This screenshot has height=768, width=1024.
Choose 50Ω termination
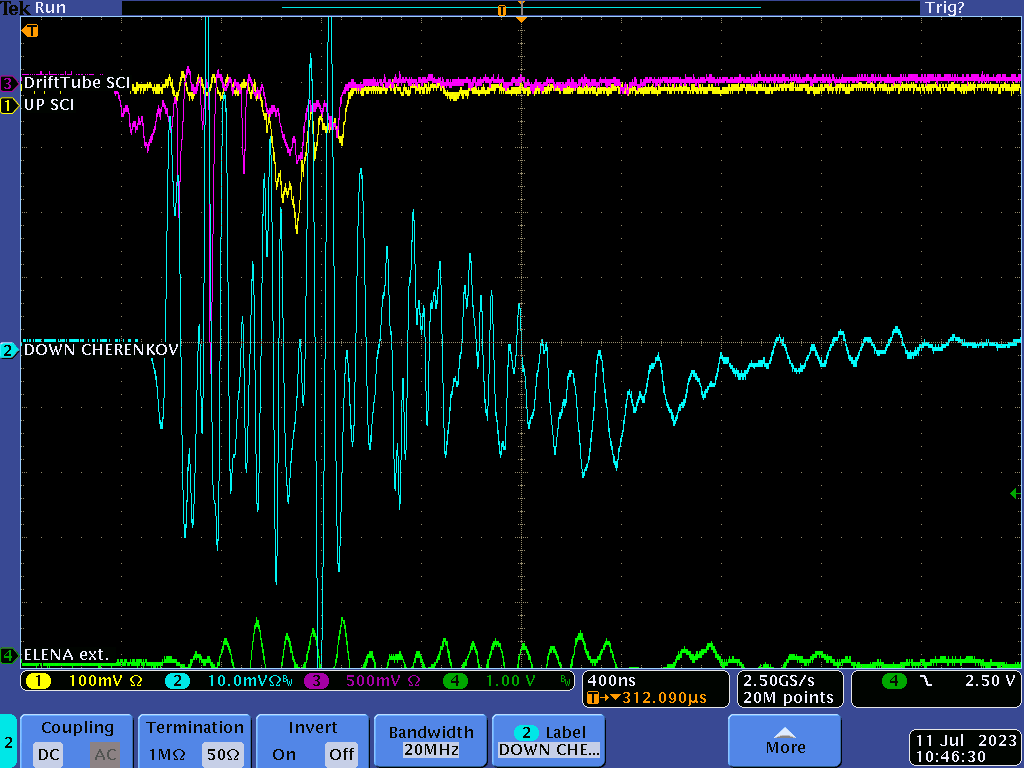222,754
